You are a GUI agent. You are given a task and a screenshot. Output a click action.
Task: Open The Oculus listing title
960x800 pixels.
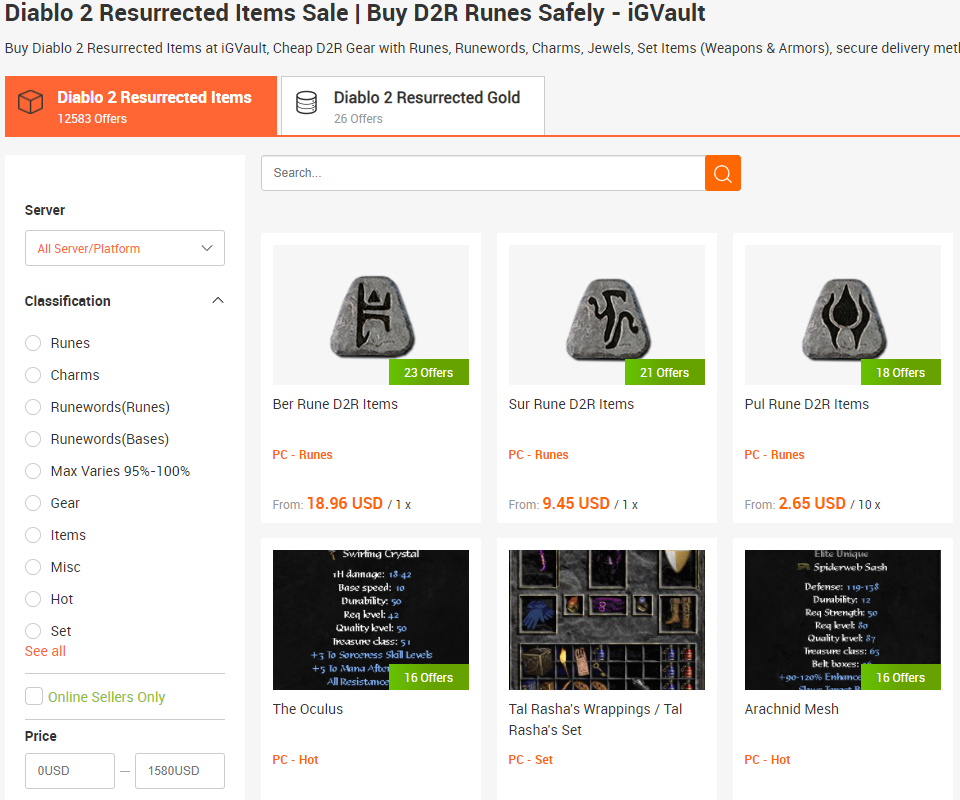coord(307,709)
